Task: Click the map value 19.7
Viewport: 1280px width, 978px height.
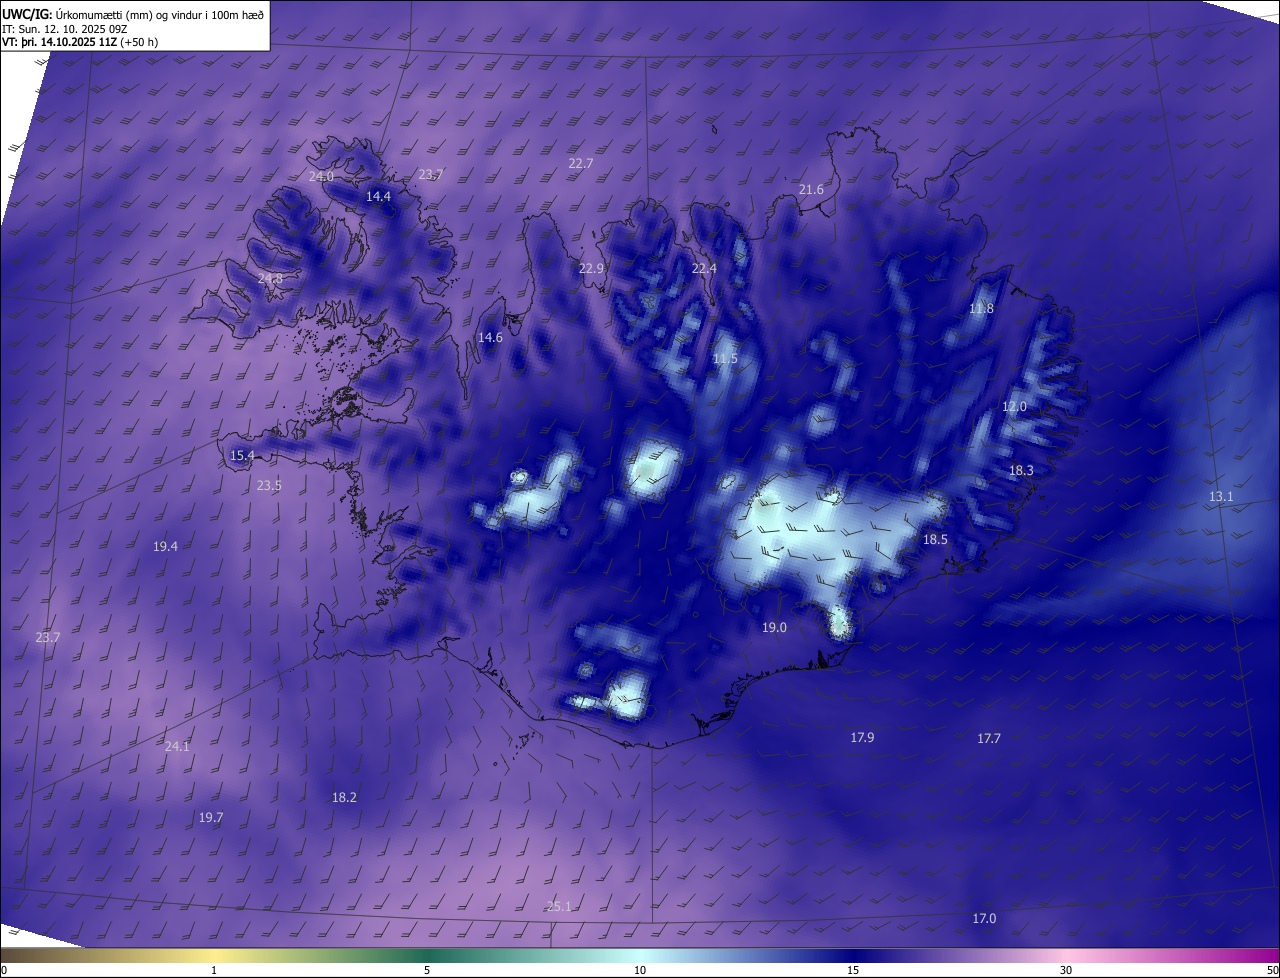Action: [x=211, y=818]
